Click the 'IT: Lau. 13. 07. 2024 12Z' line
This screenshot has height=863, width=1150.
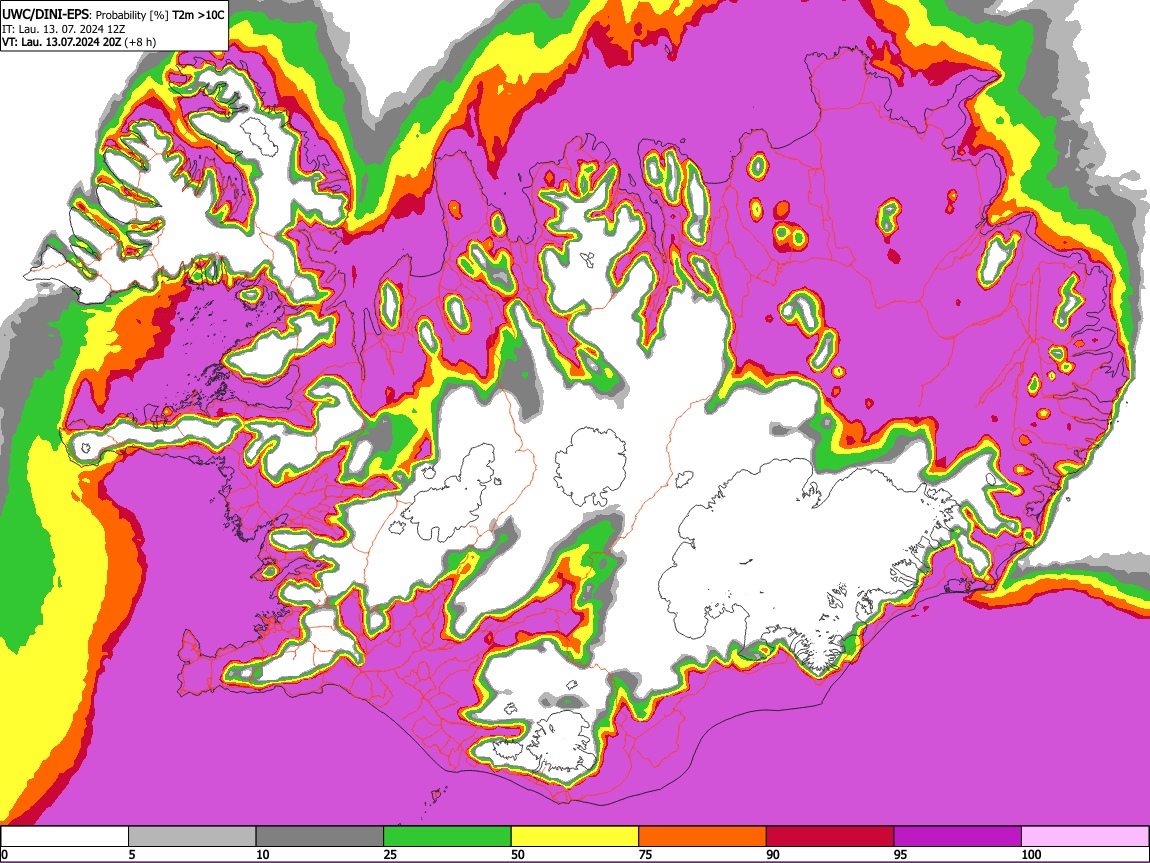pyautogui.click(x=64, y=29)
